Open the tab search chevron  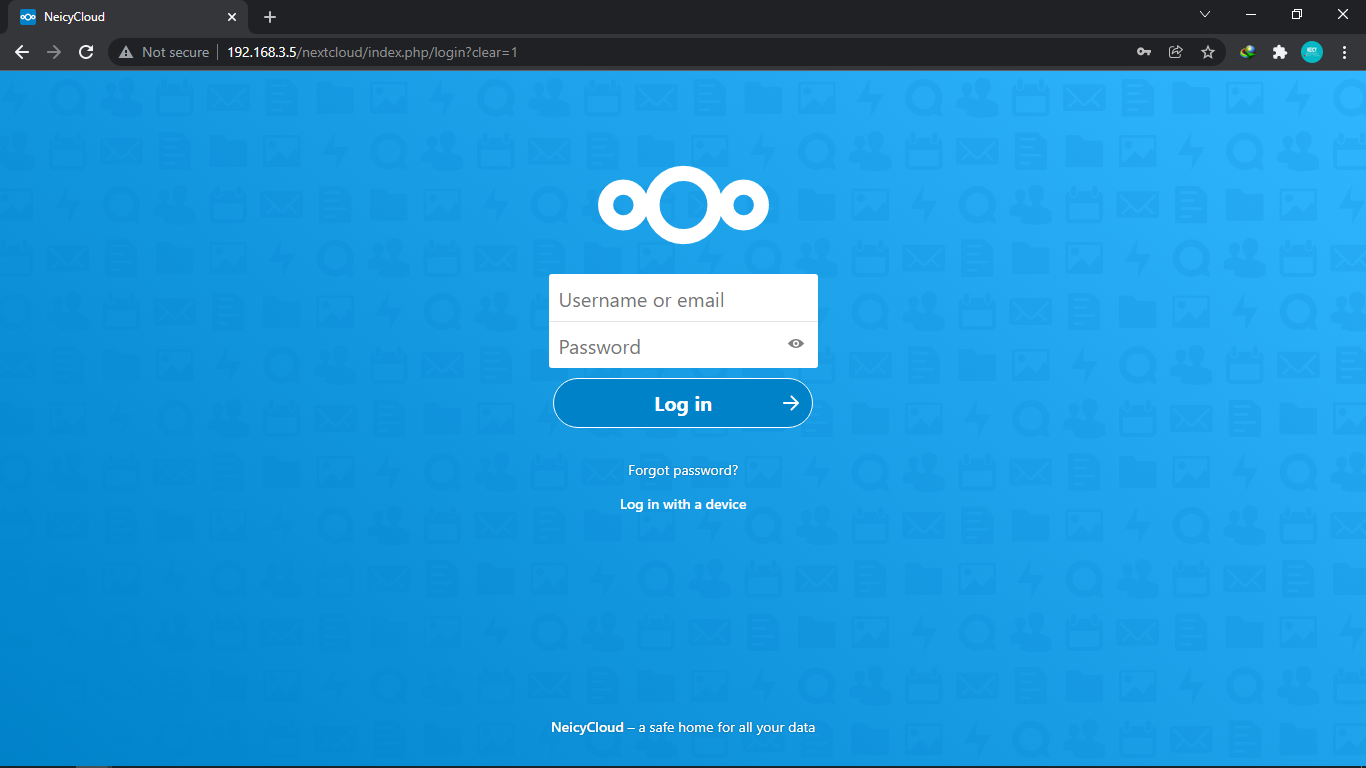(x=1205, y=15)
